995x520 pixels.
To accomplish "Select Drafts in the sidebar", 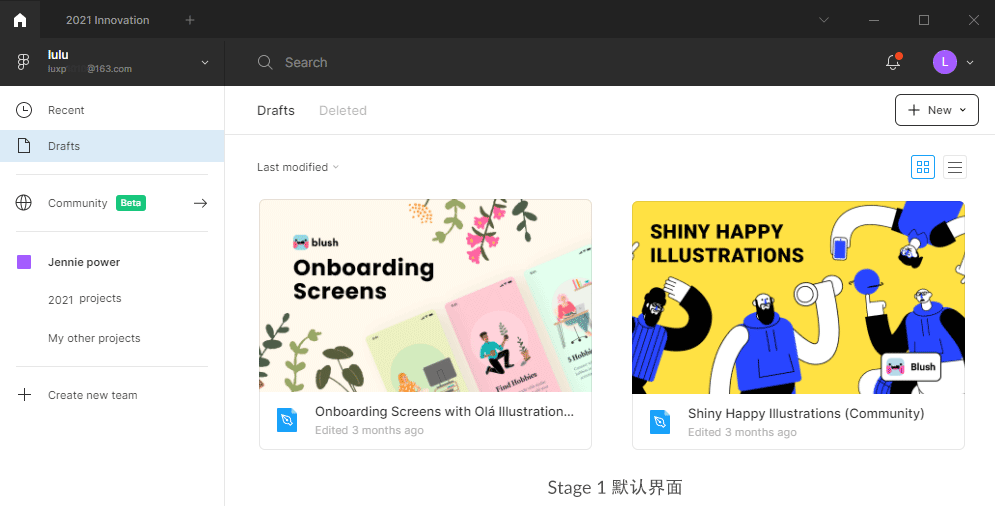I will 112,146.
